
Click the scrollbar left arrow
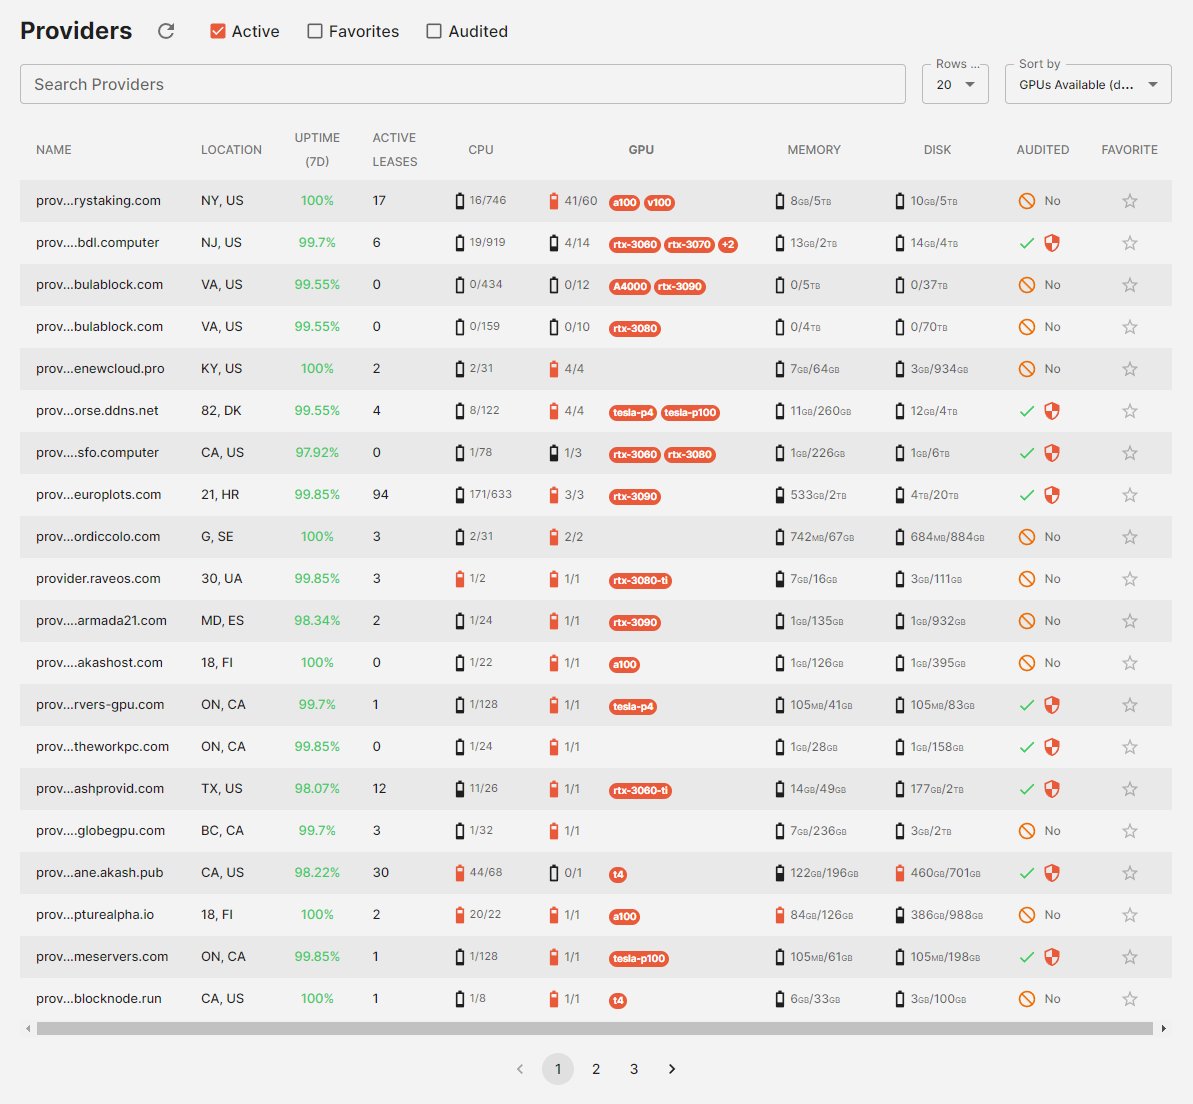coord(28,1029)
